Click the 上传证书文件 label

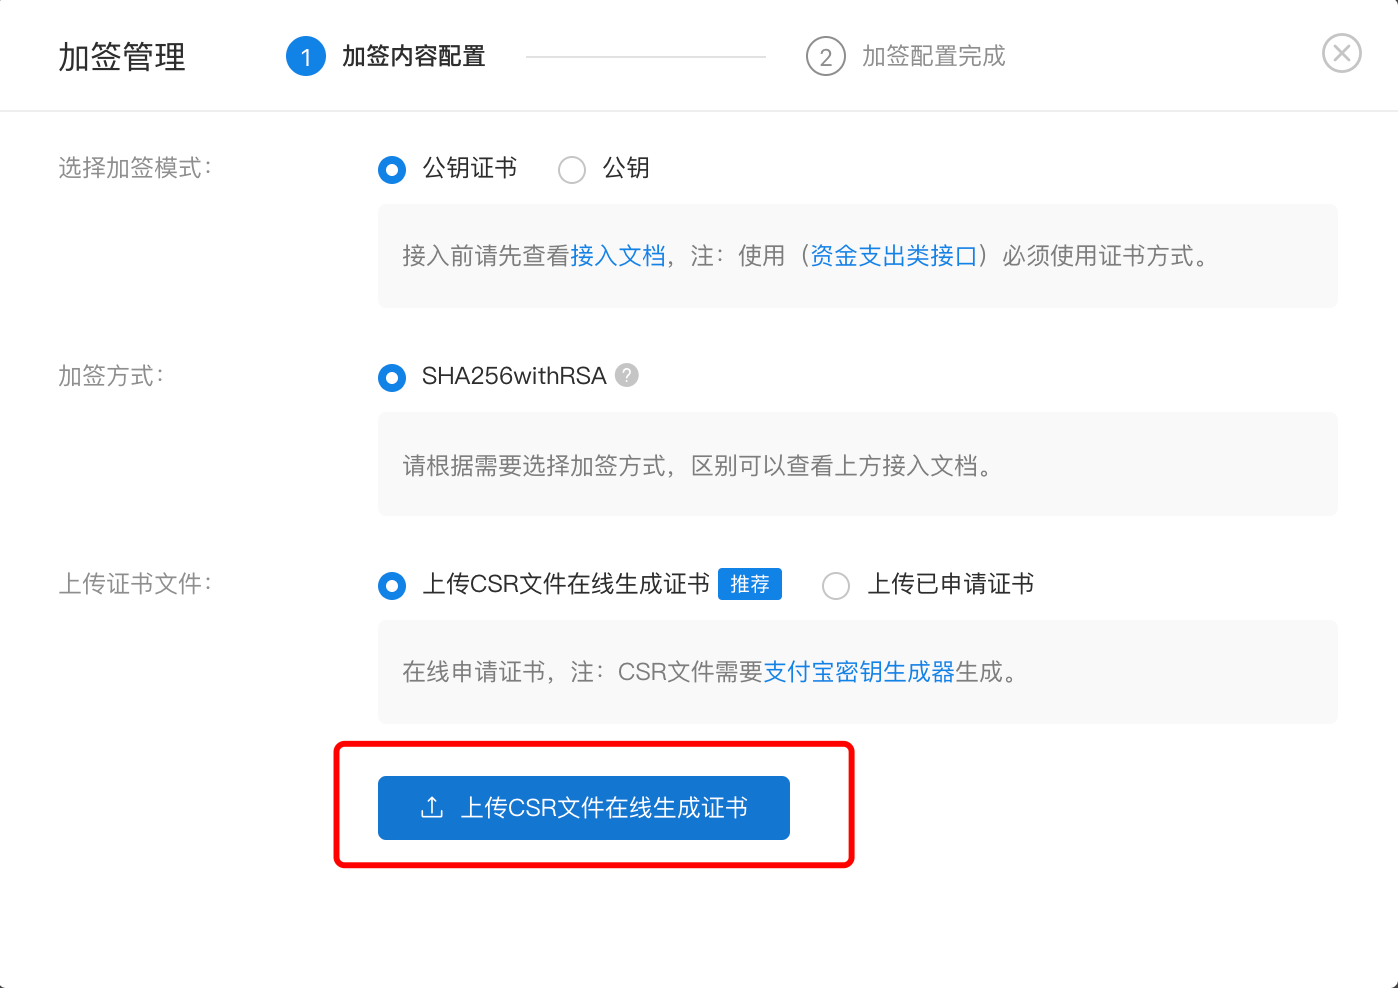coord(135,584)
